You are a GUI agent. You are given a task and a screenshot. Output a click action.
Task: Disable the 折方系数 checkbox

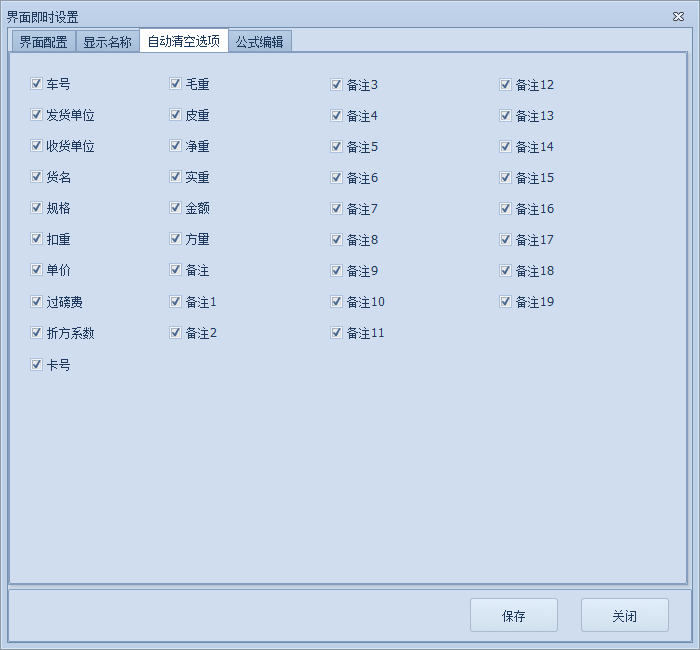[x=36, y=333]
